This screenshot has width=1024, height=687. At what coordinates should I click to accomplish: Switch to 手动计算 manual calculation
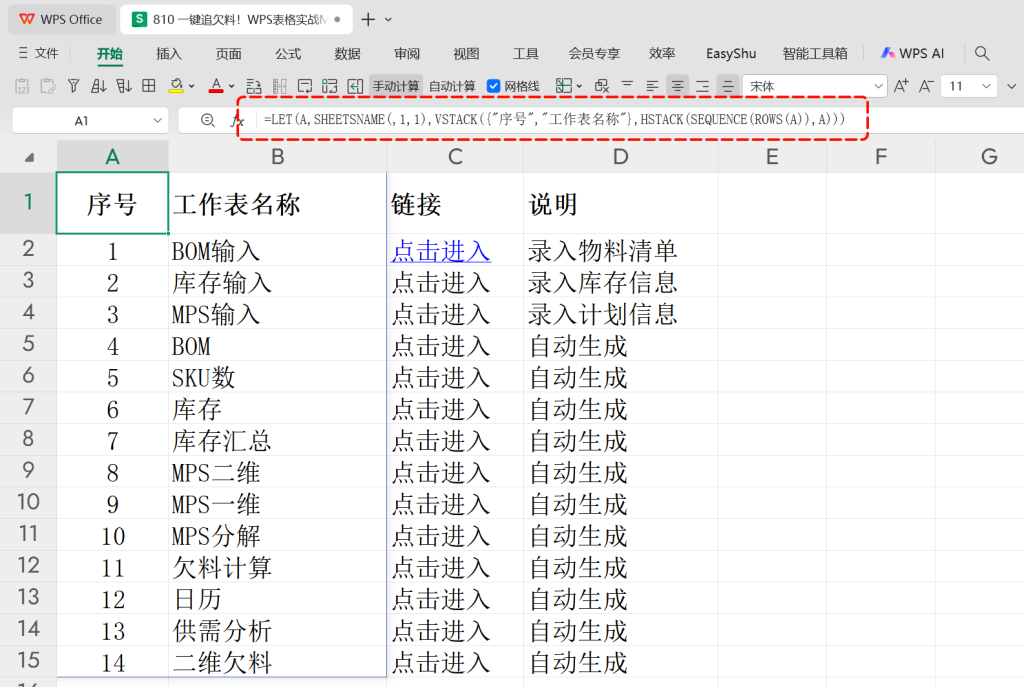(396, 86)
